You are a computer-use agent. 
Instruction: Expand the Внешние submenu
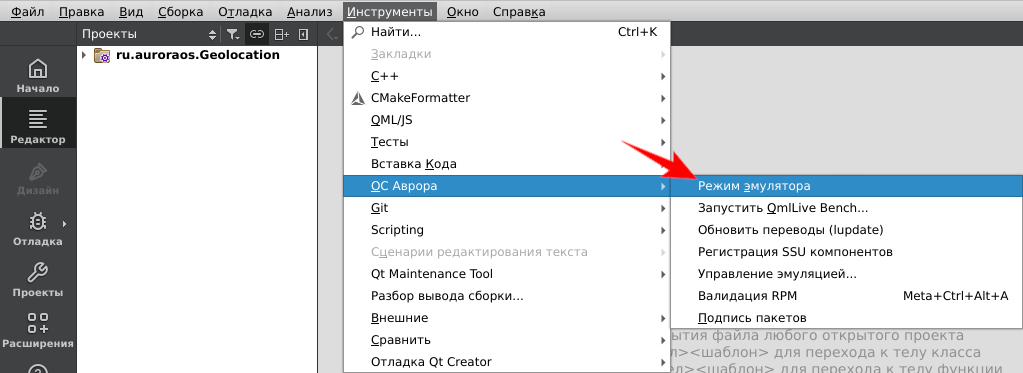507,318
